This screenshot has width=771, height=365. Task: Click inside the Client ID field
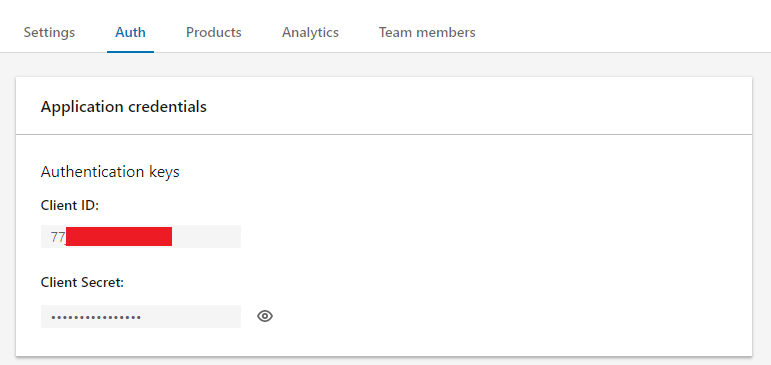(141, 237)
